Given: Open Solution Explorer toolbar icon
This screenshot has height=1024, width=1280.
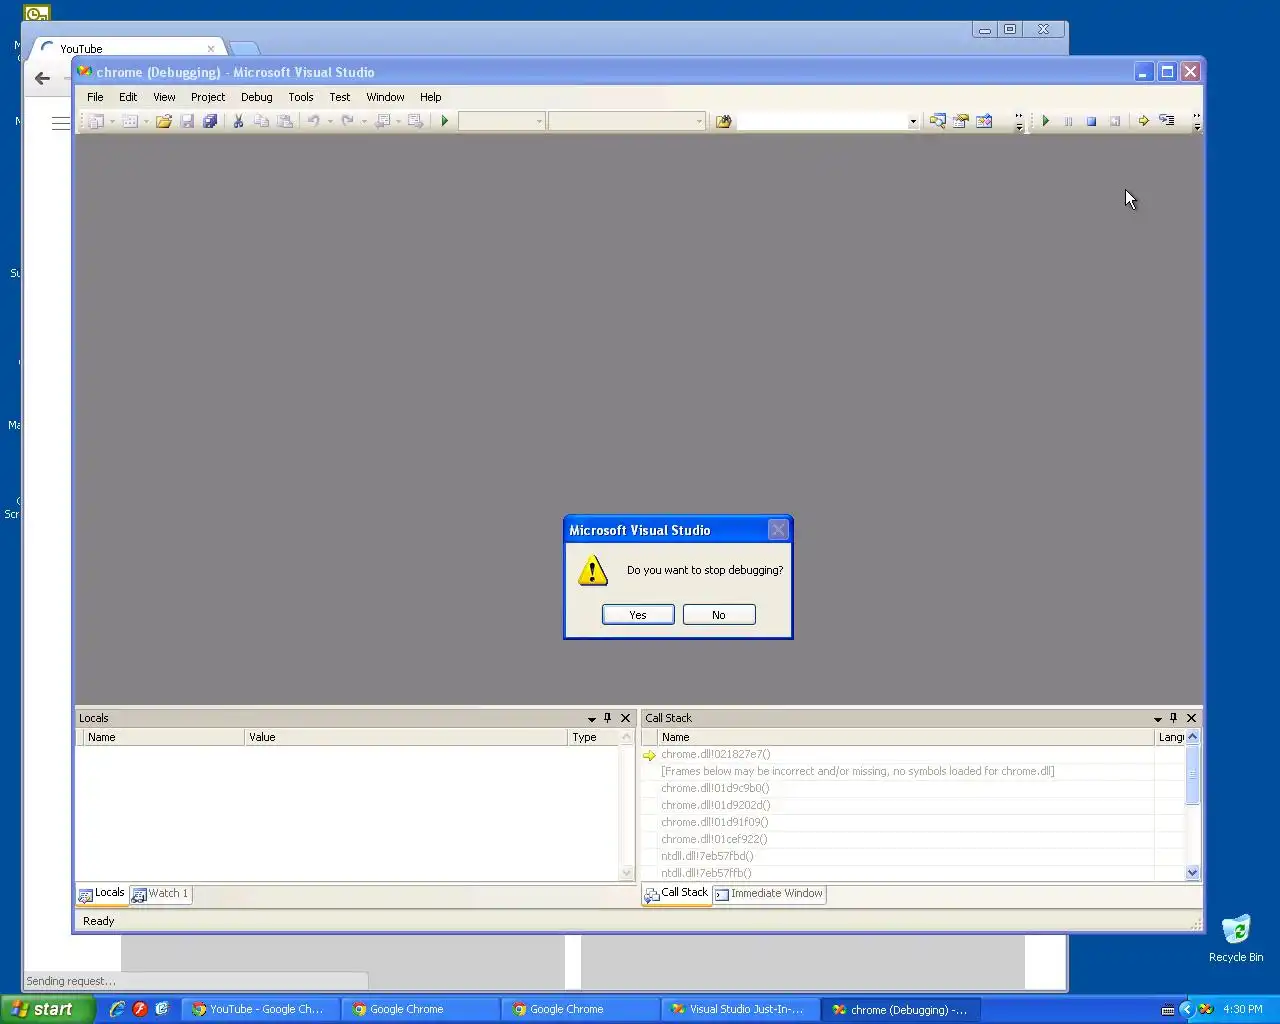Looking at the screenshot, I should pyautogui.click(x=937, y=121).
